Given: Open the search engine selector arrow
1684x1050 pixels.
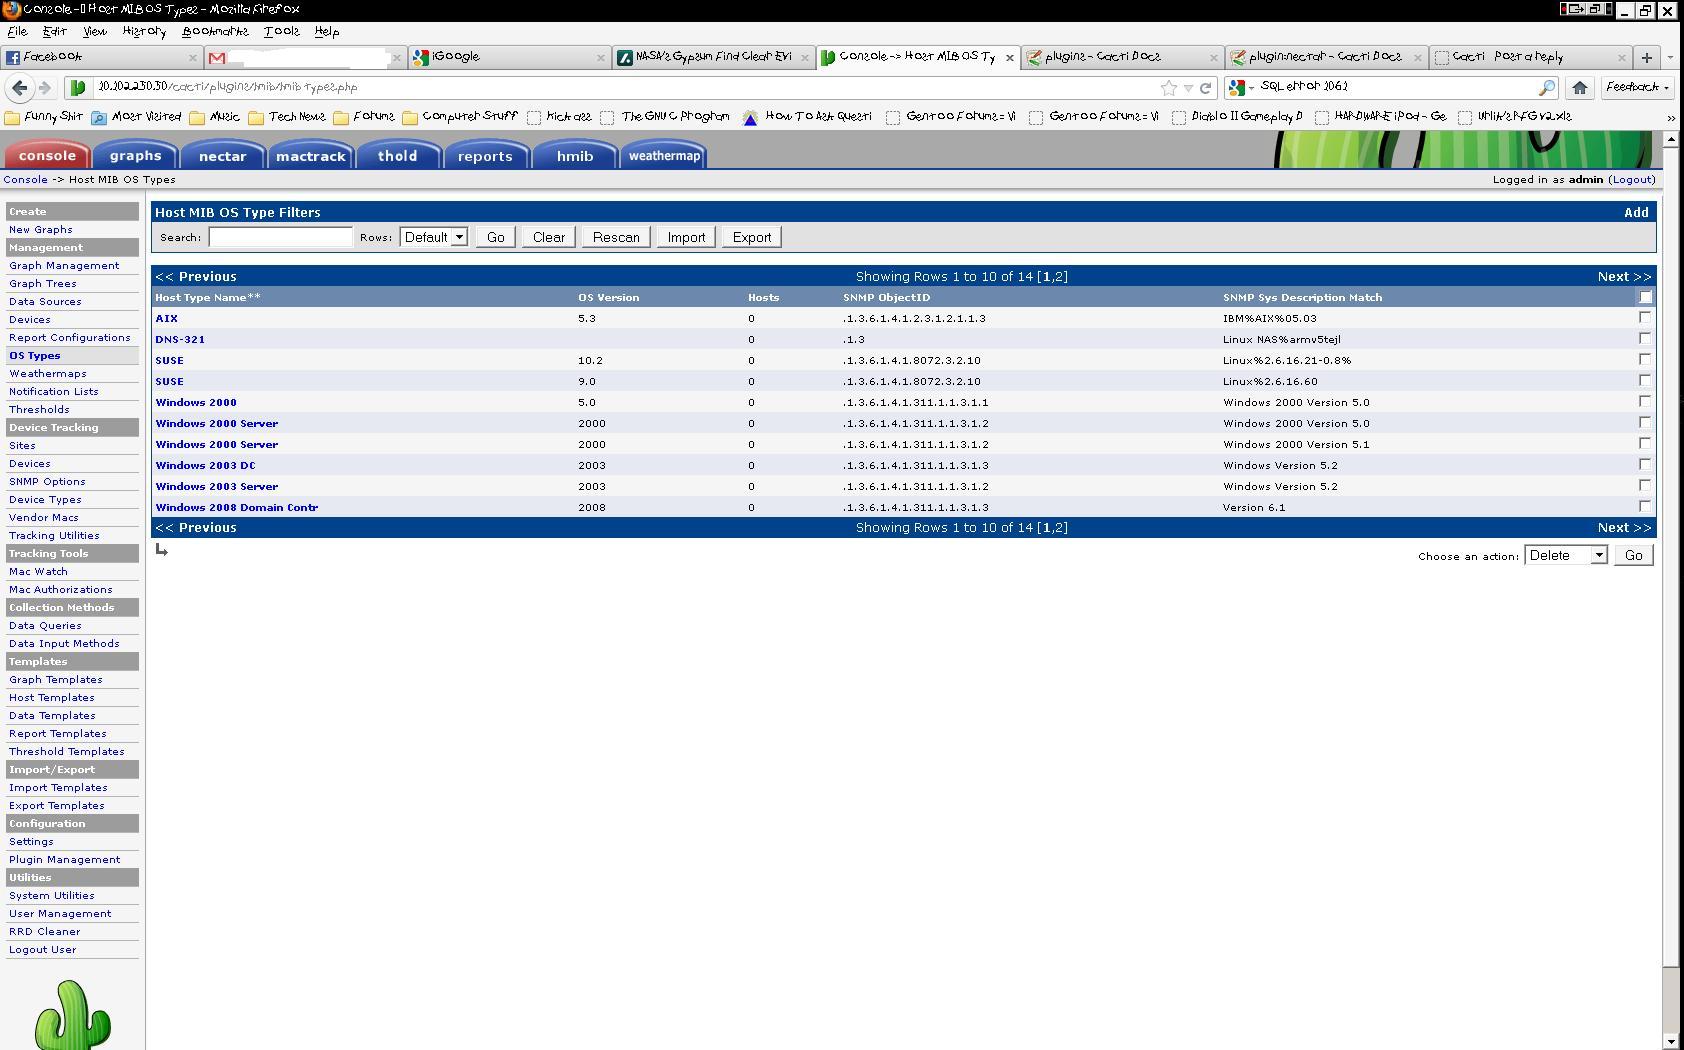Looking at the screenshot, I should 1251,88.
